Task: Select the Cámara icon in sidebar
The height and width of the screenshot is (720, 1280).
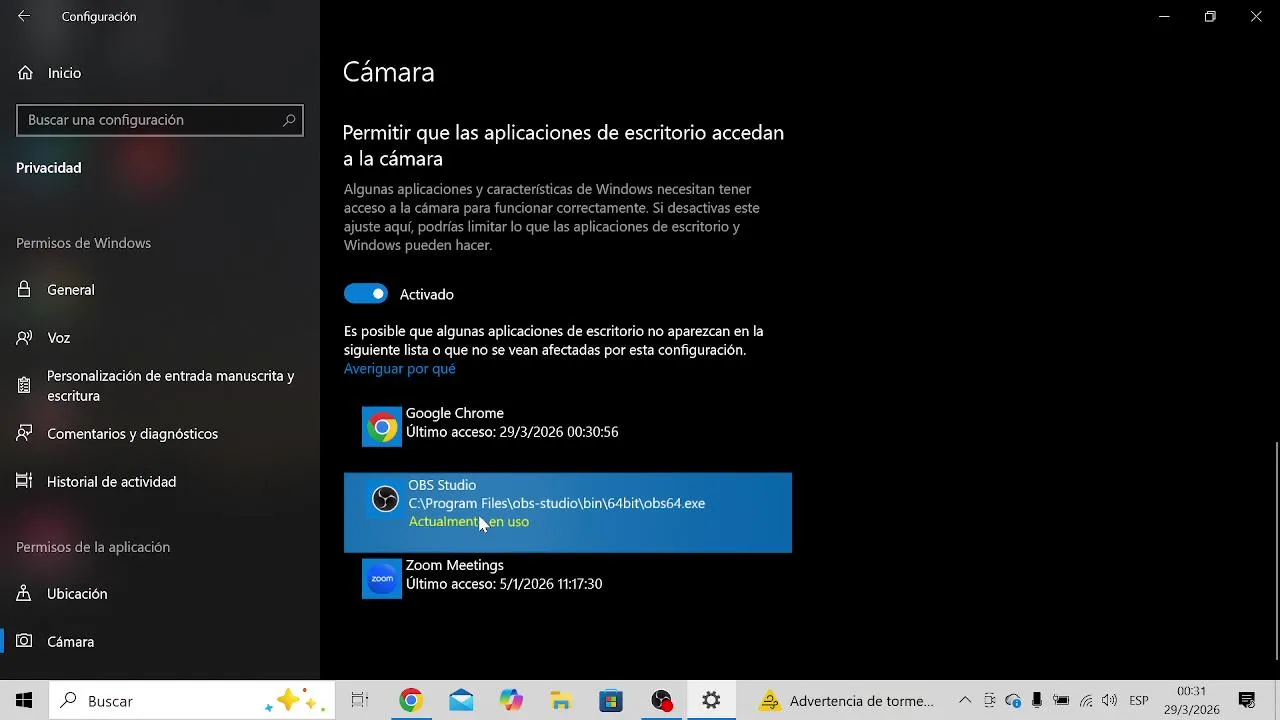Action: (x=25, y=642)
